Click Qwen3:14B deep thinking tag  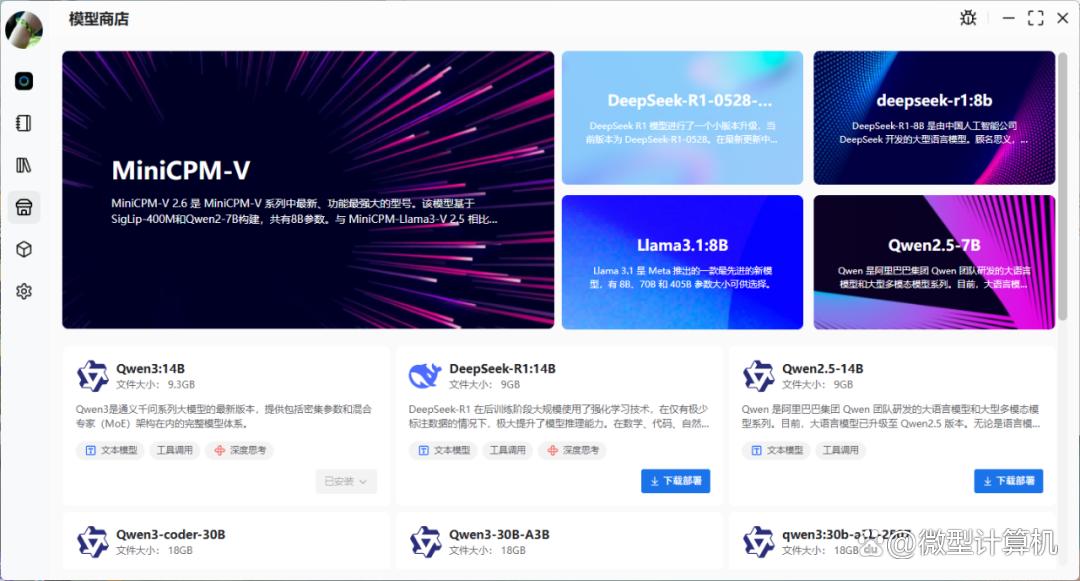(x=240, y=450)
